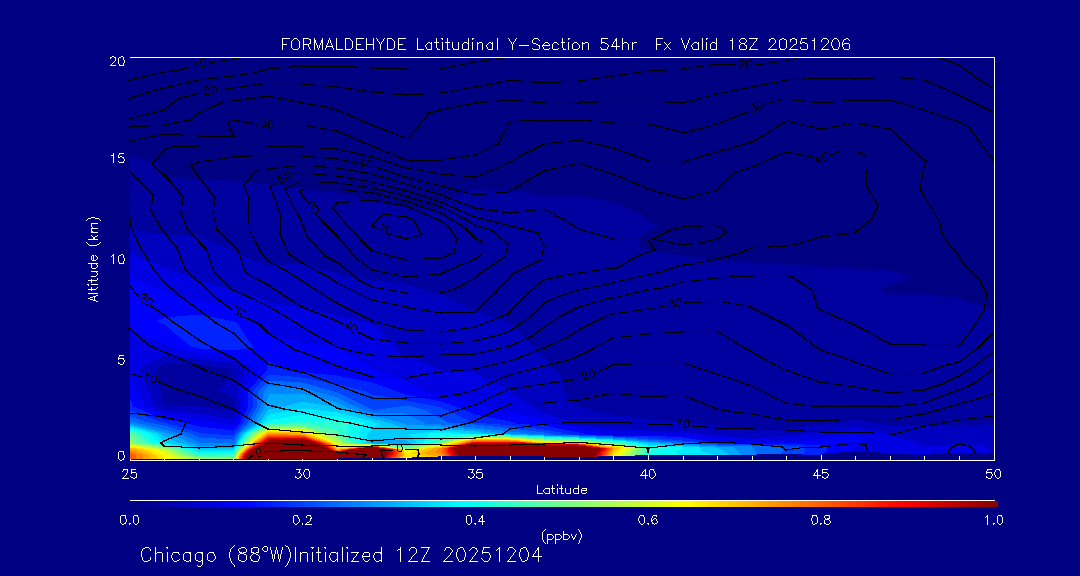Click the 'Altitude (km)' y-axis label
Image resolution: width=1080 pixels, height=576 pixels.
tap(93, 258)
